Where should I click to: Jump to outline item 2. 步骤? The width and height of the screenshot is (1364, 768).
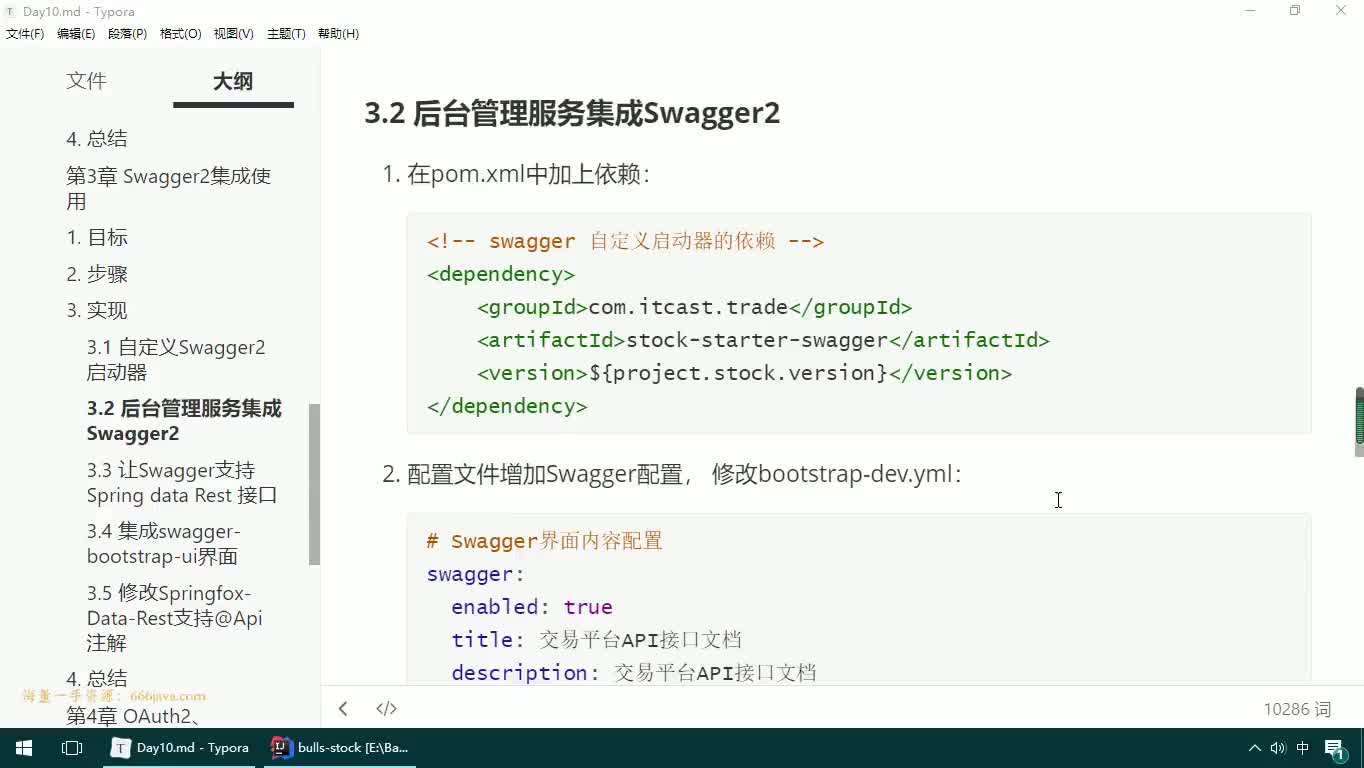97,274
